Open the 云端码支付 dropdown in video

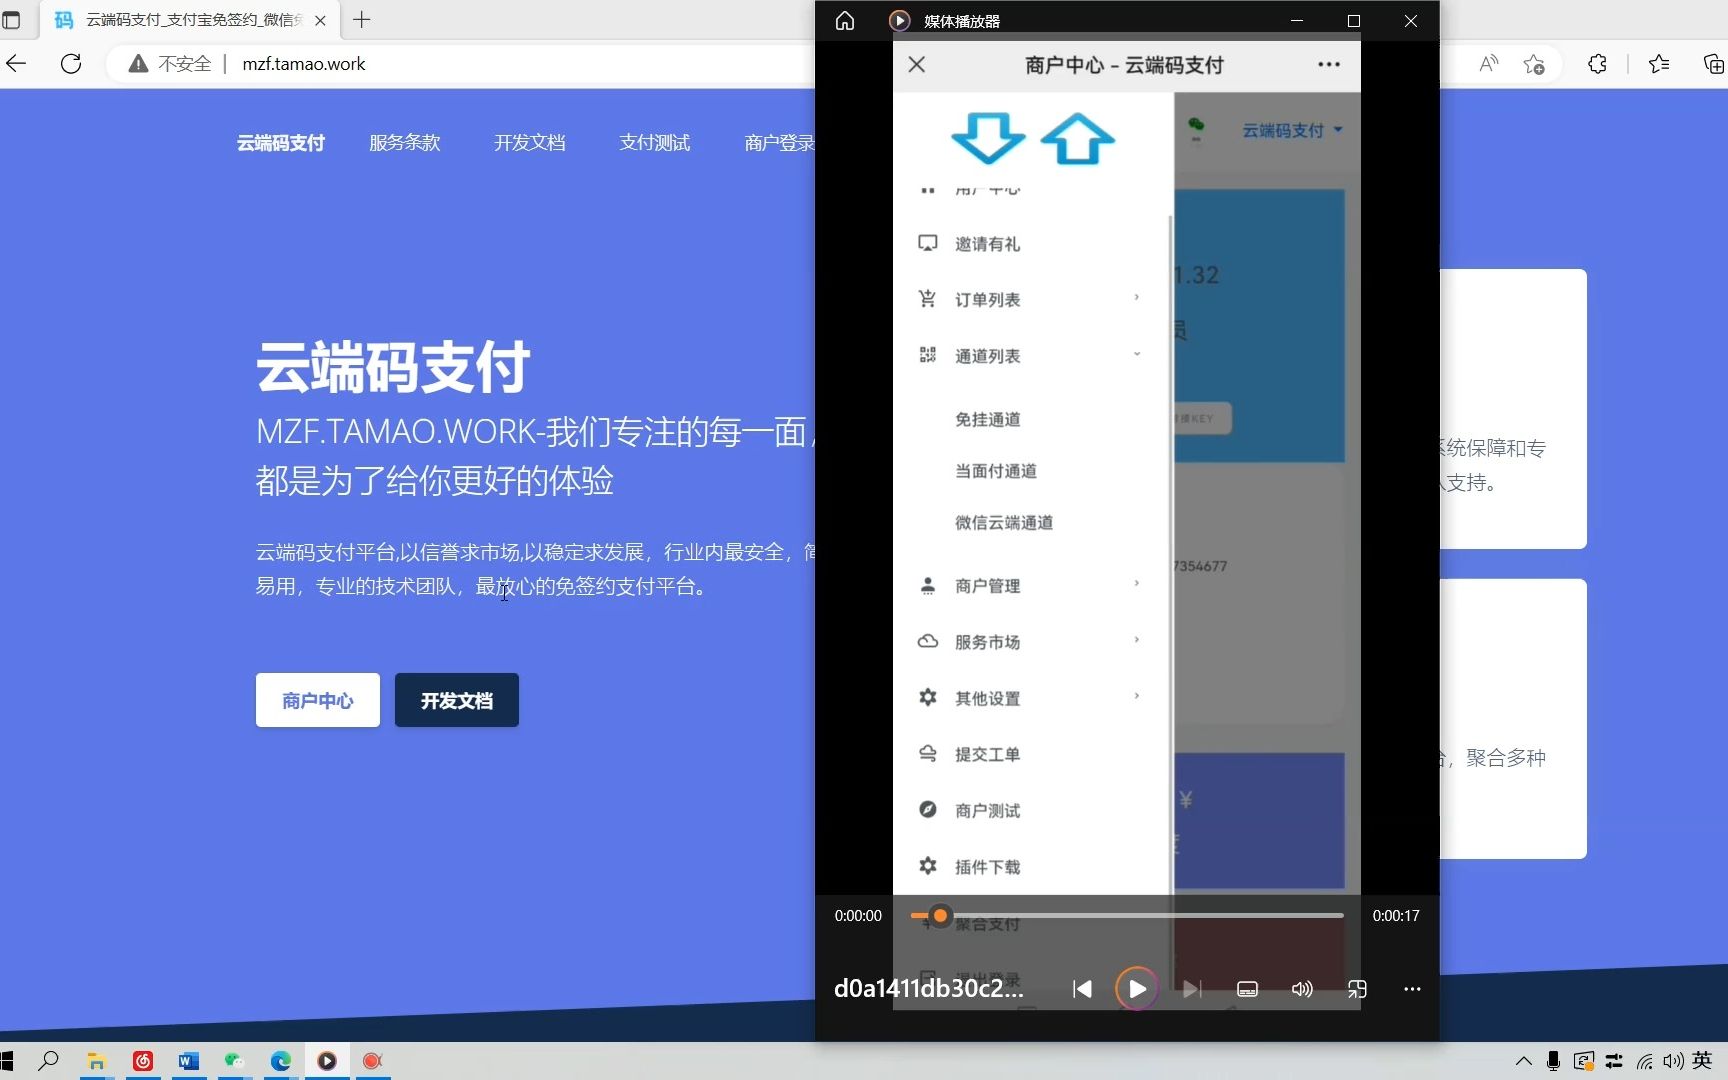tap(1292, 130)
